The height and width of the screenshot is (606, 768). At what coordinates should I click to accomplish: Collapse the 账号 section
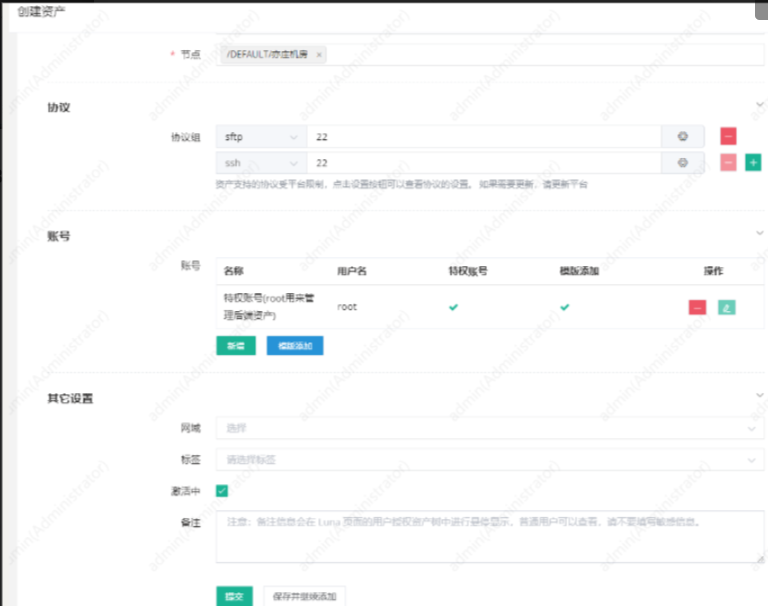[759, 235]
